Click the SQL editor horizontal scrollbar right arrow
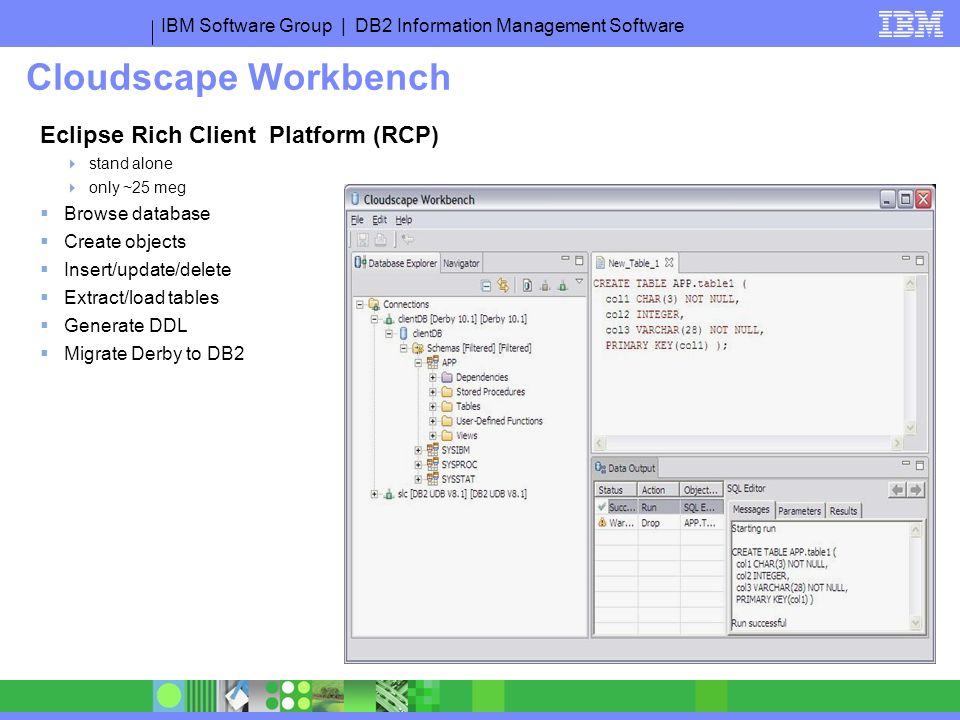Viewport: 960px width, 720px height. point(897,443)
